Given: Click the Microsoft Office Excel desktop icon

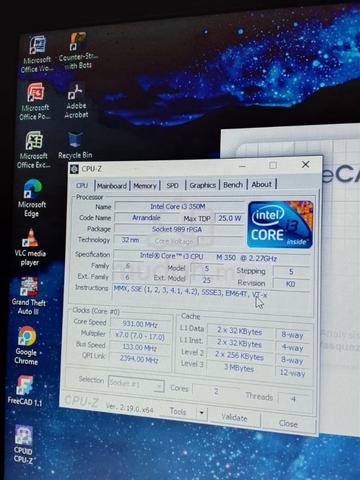Looking at the screenshot, I should coord(34,150).
